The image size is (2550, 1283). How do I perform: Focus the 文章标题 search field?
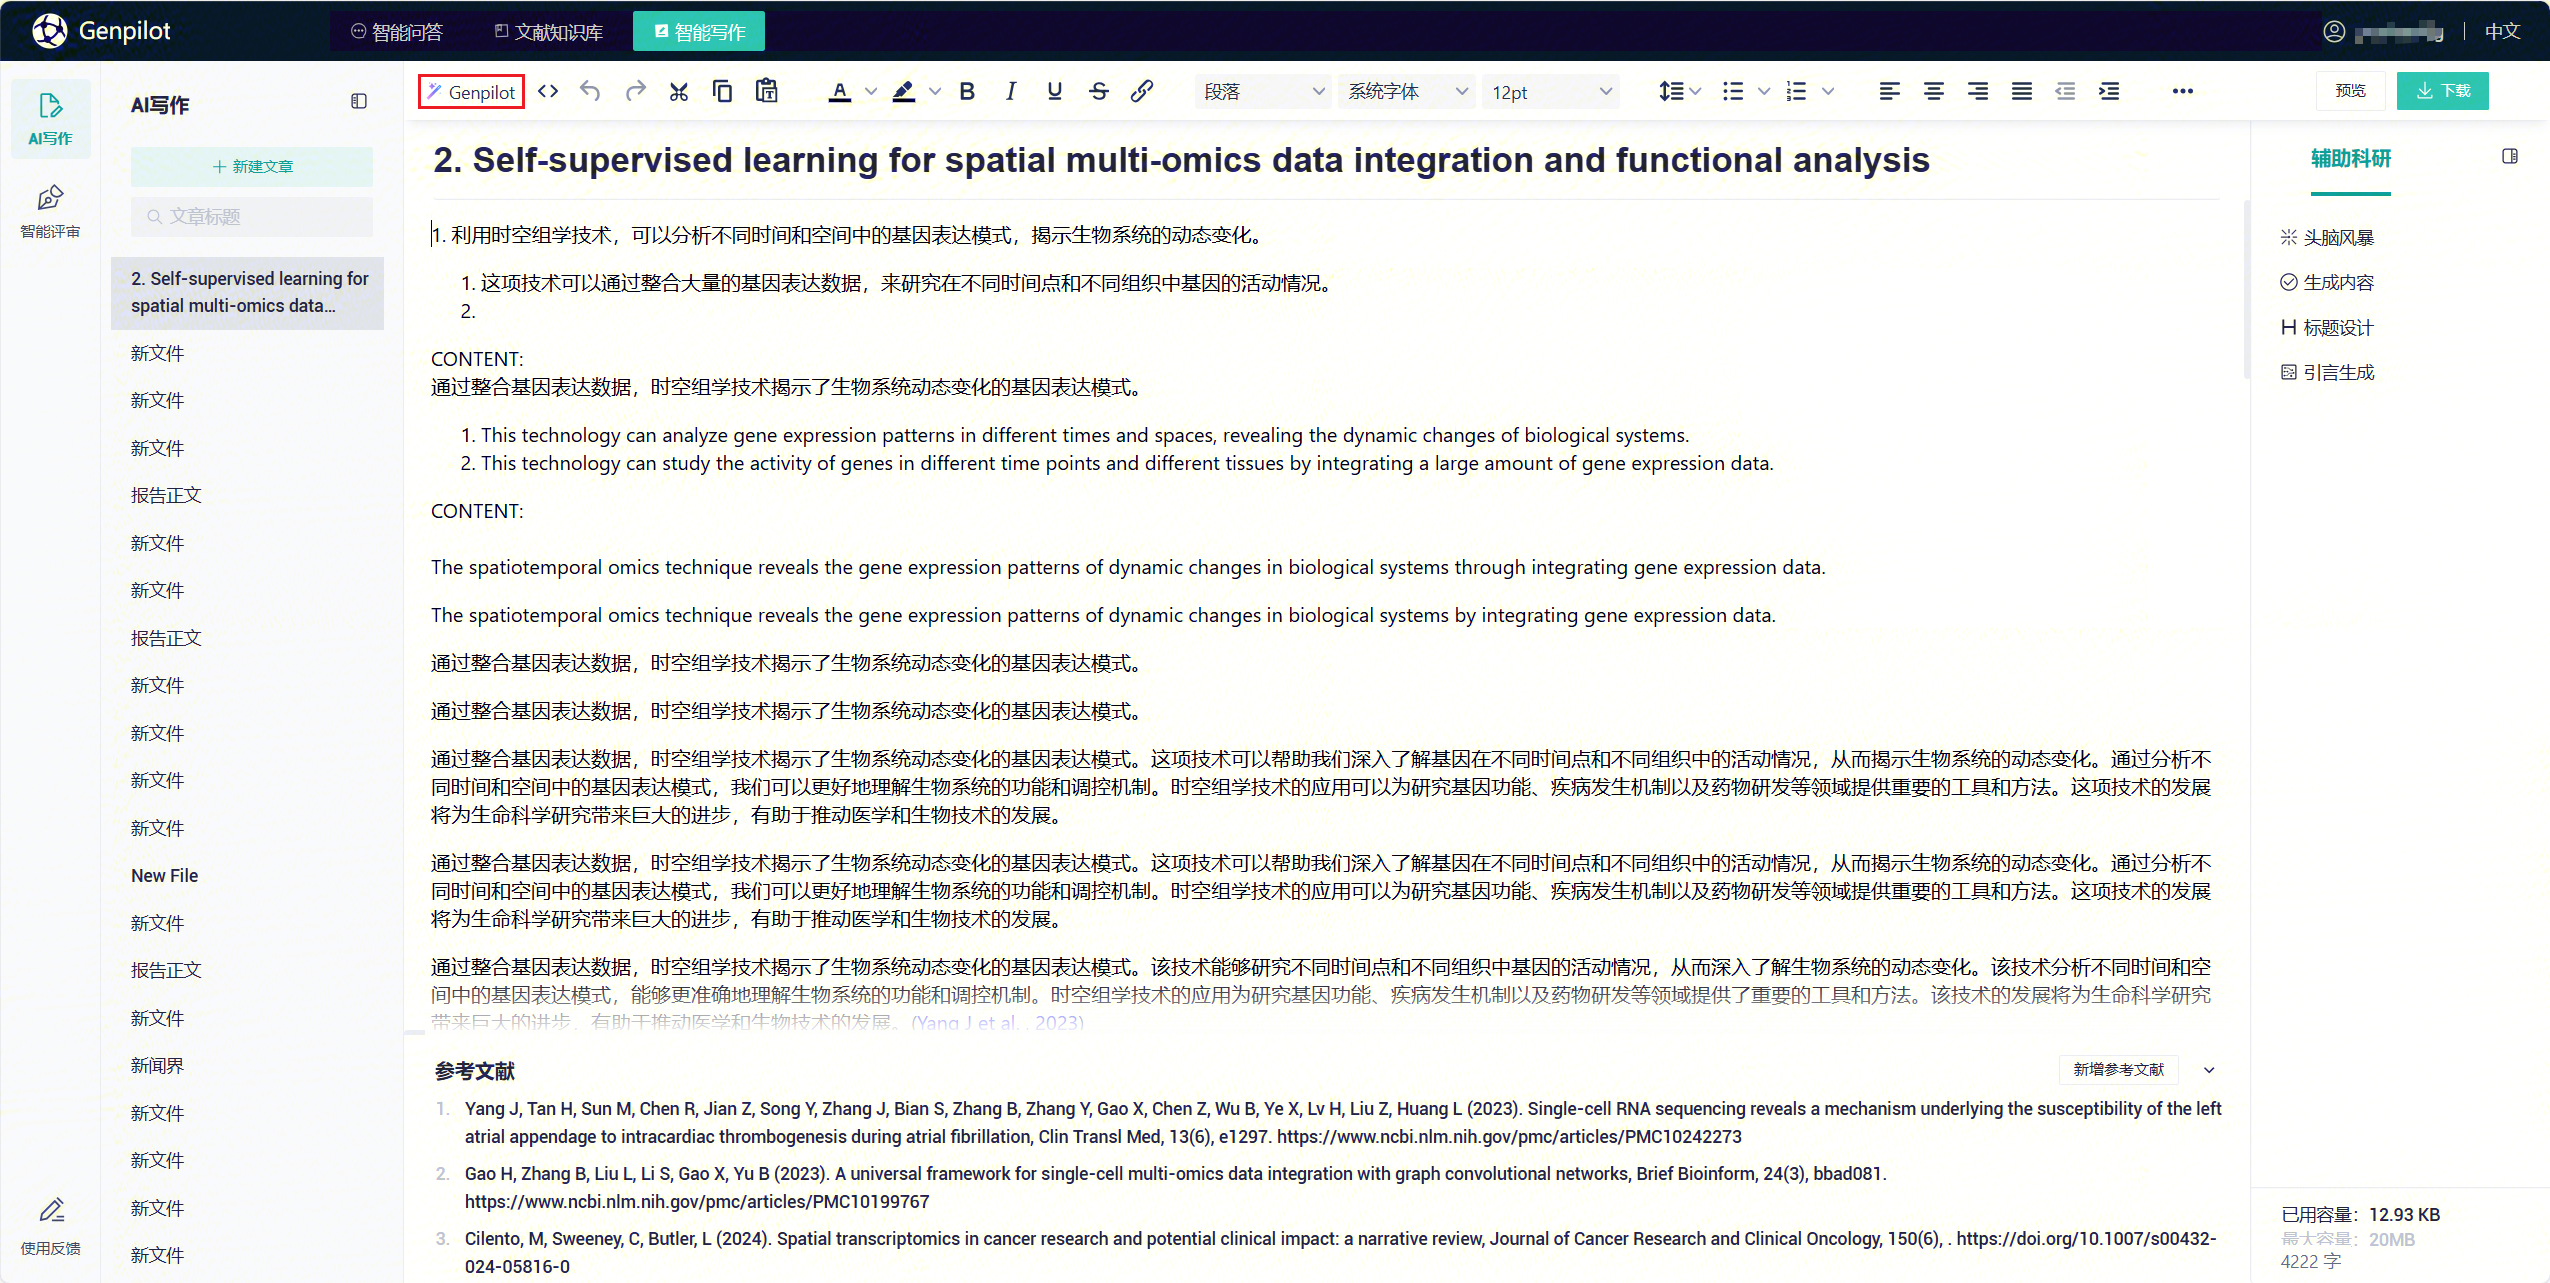(x=252, y=217)
